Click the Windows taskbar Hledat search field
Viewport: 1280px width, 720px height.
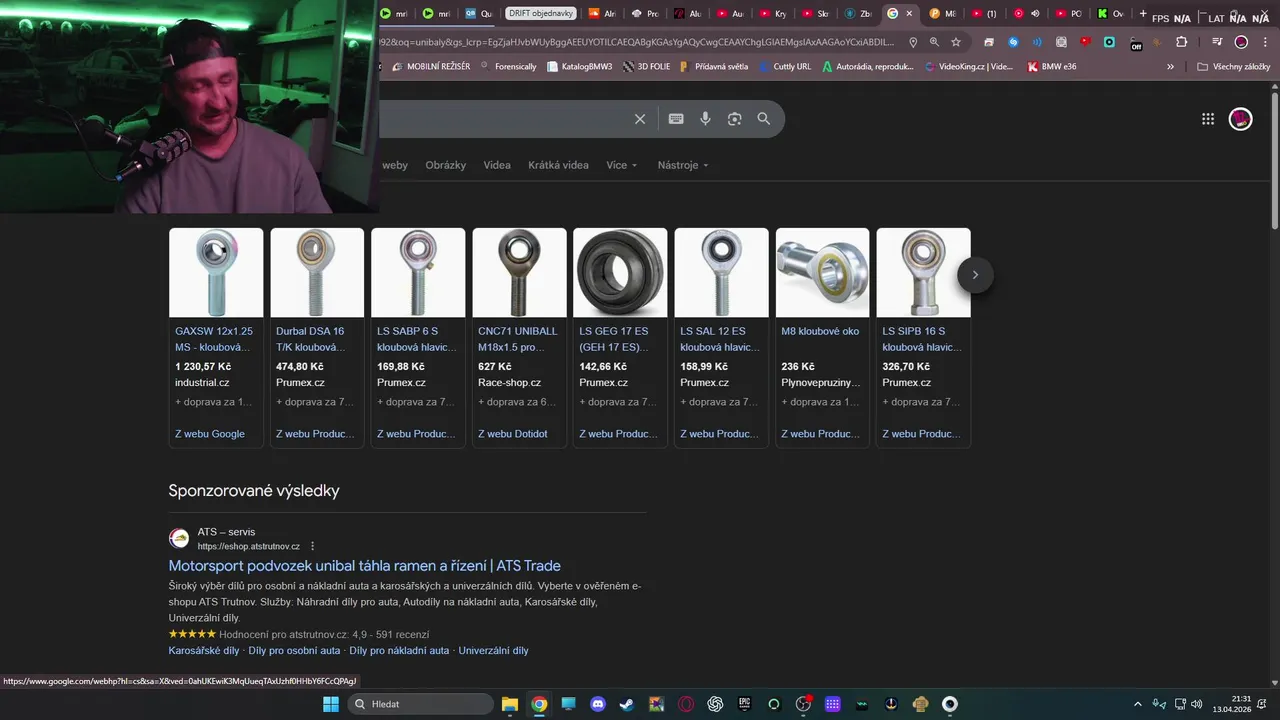click(x=420, y=704)
